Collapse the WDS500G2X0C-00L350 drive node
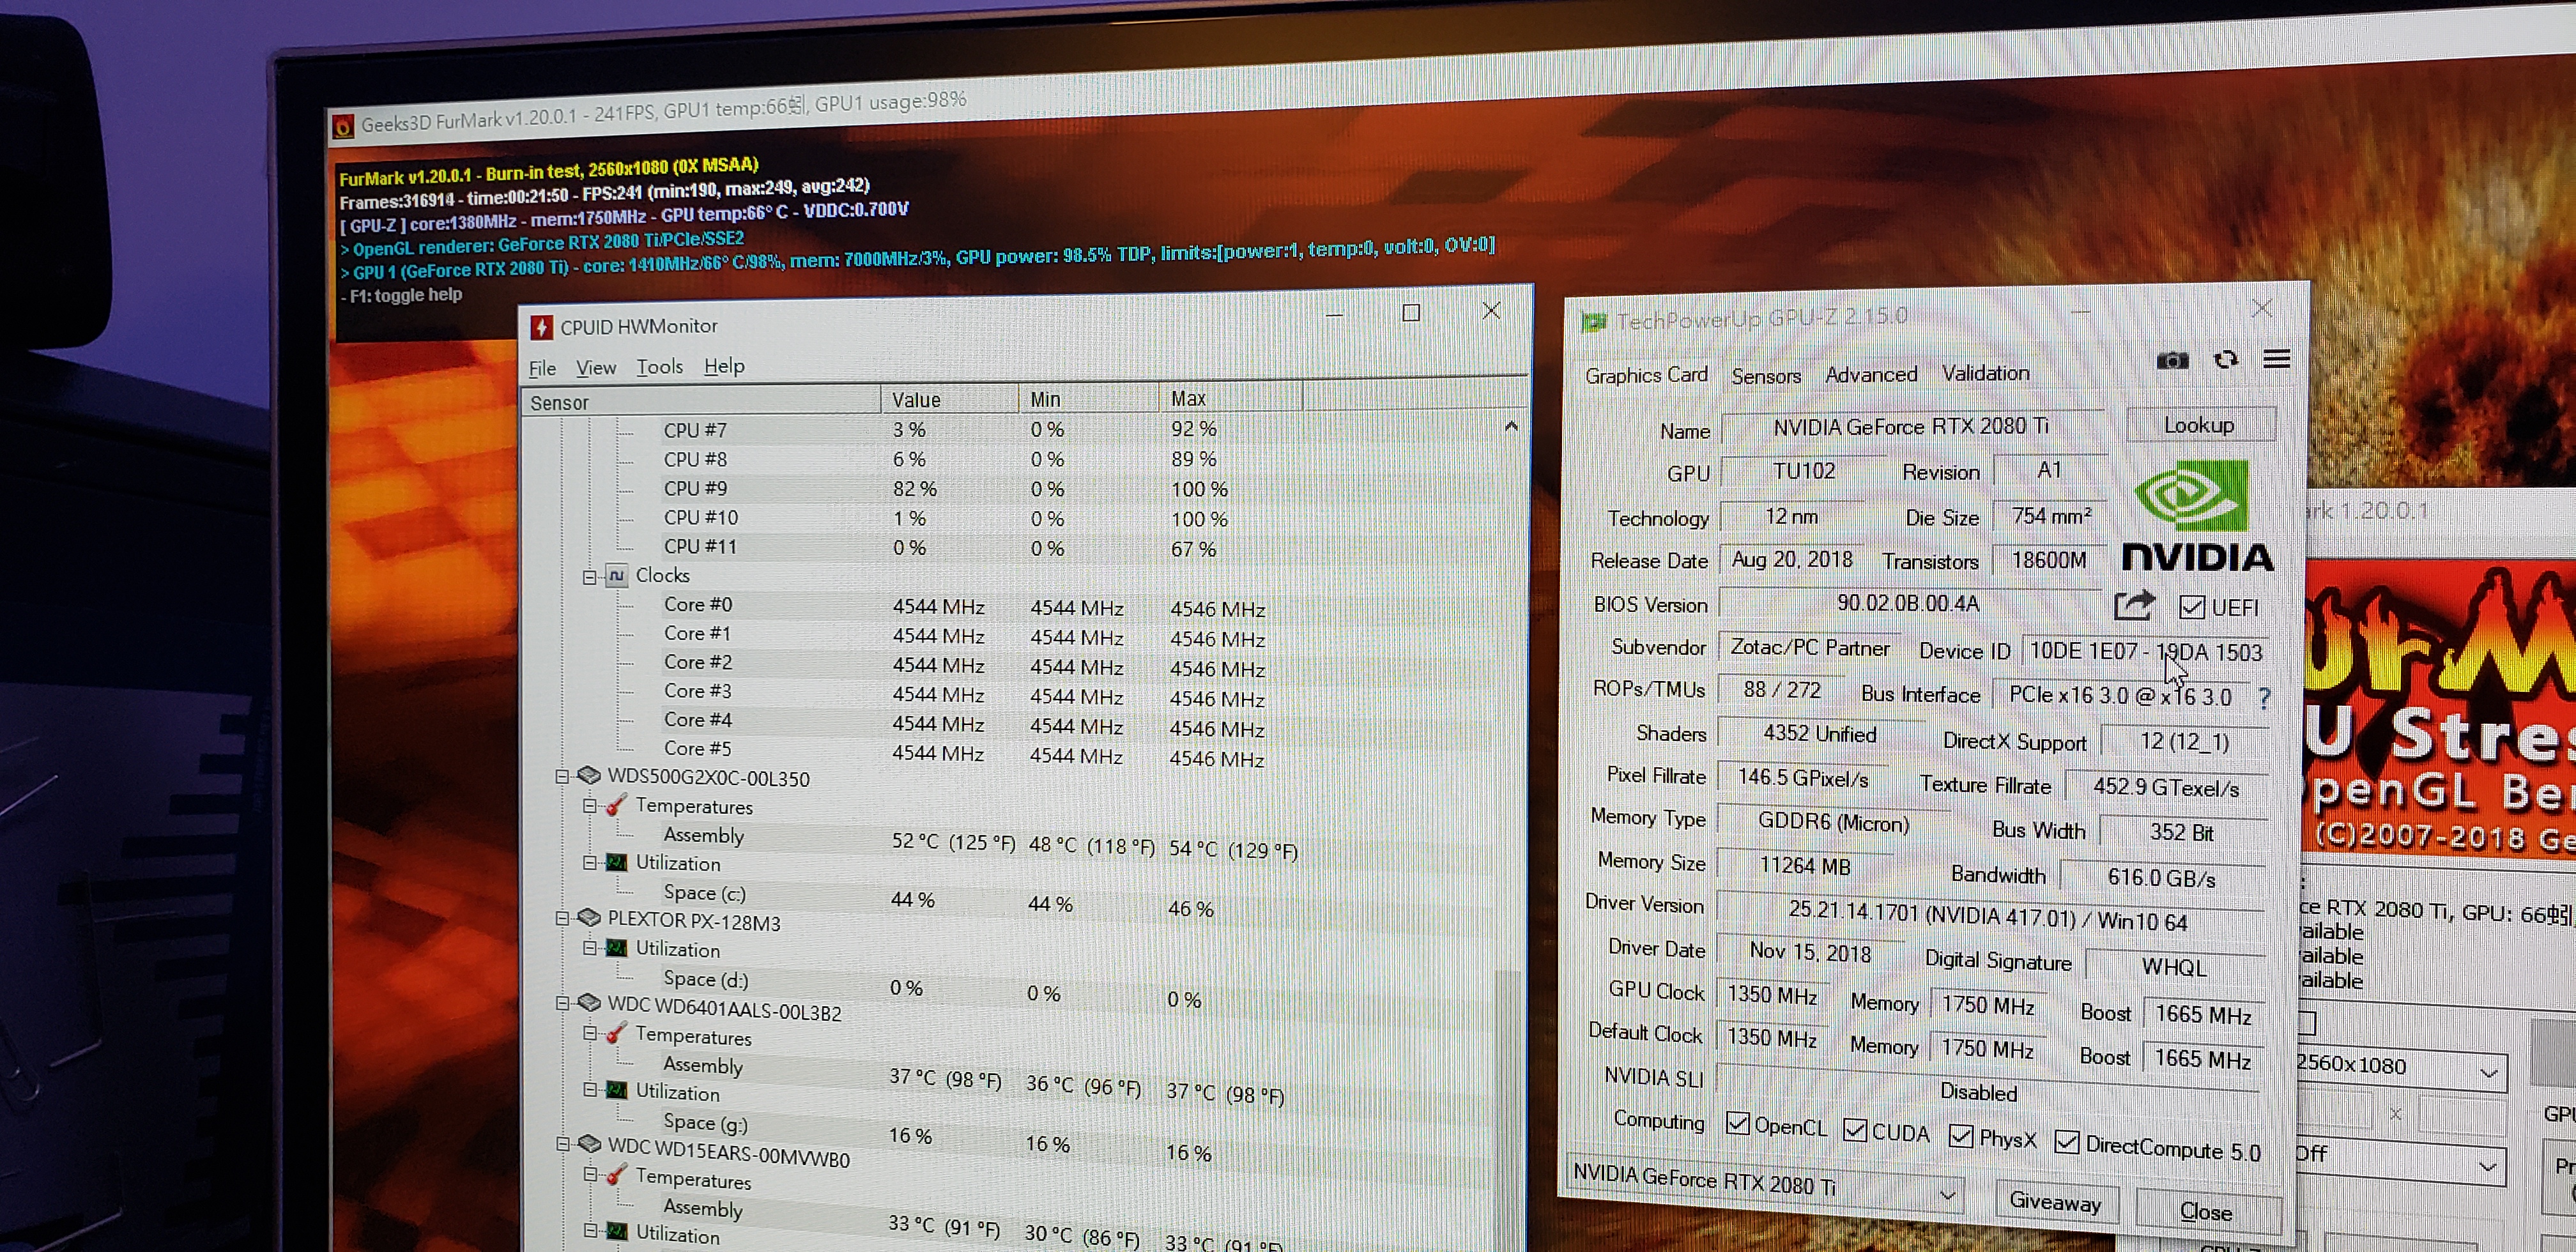2576x1252 pixels. pyautogui.click(x=561, y=777)
